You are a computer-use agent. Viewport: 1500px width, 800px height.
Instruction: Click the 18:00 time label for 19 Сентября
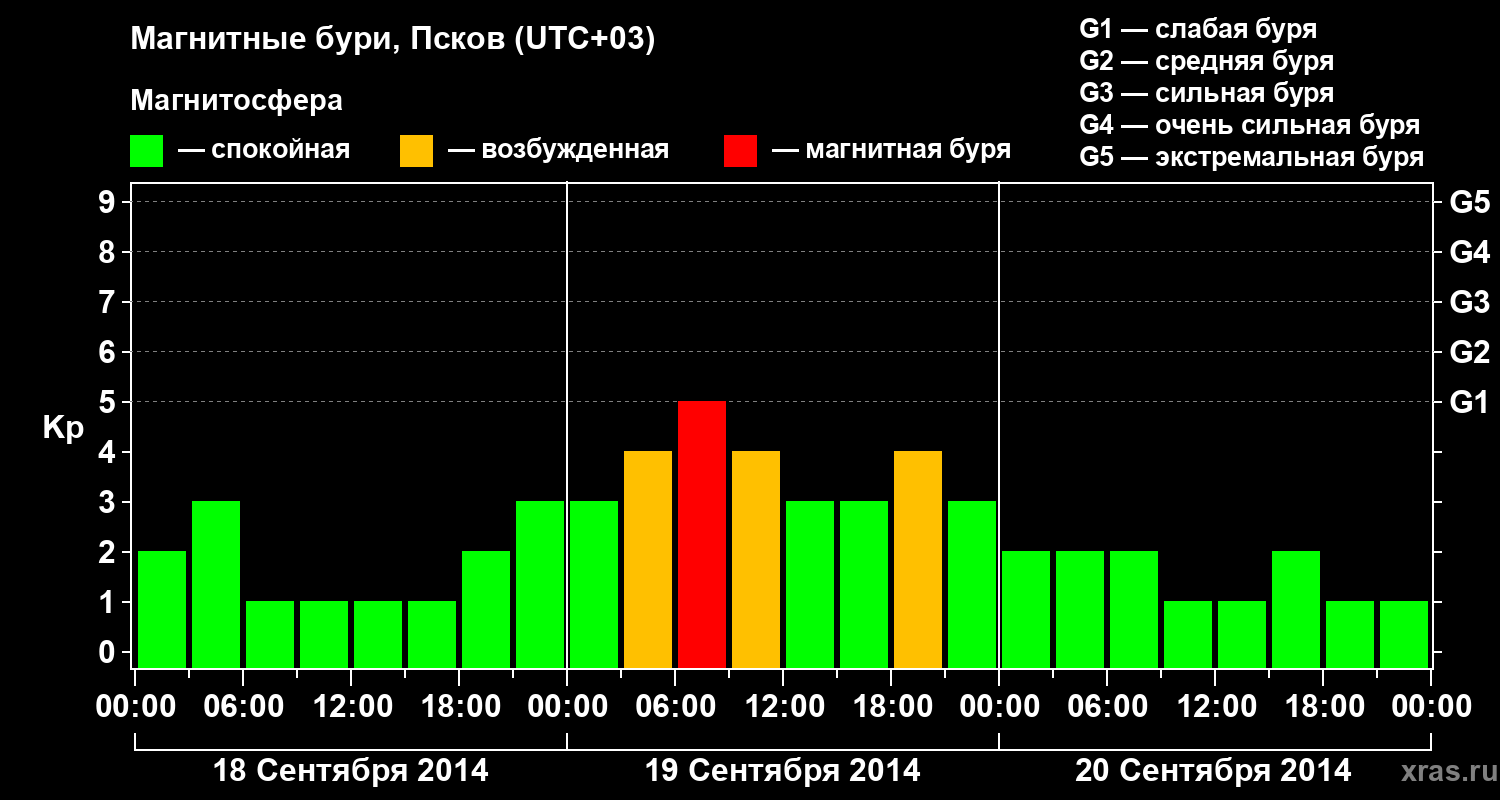(891, 707)
